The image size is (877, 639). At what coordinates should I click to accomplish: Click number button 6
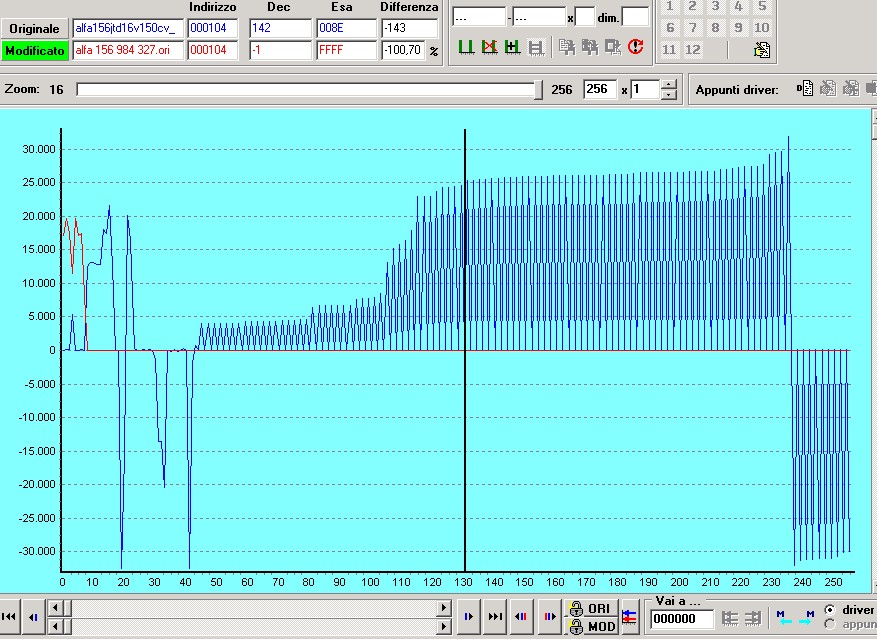point(669,27)
